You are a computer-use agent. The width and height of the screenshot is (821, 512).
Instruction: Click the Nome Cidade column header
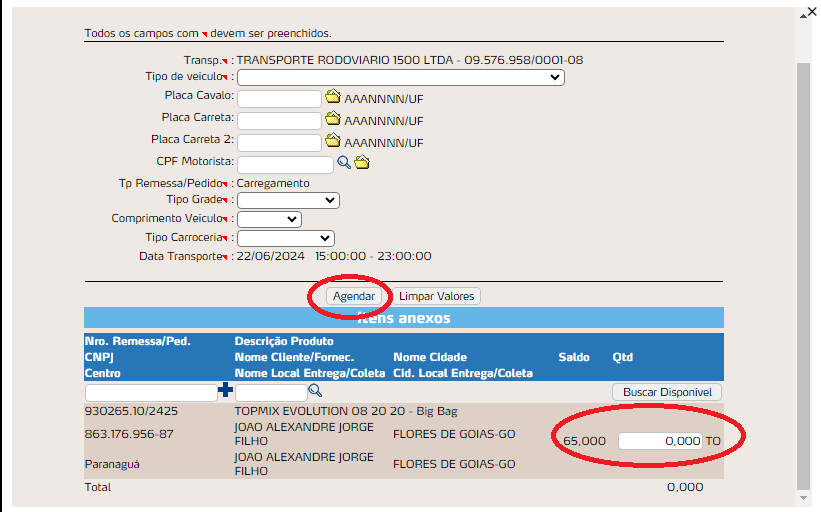[430, 357]
